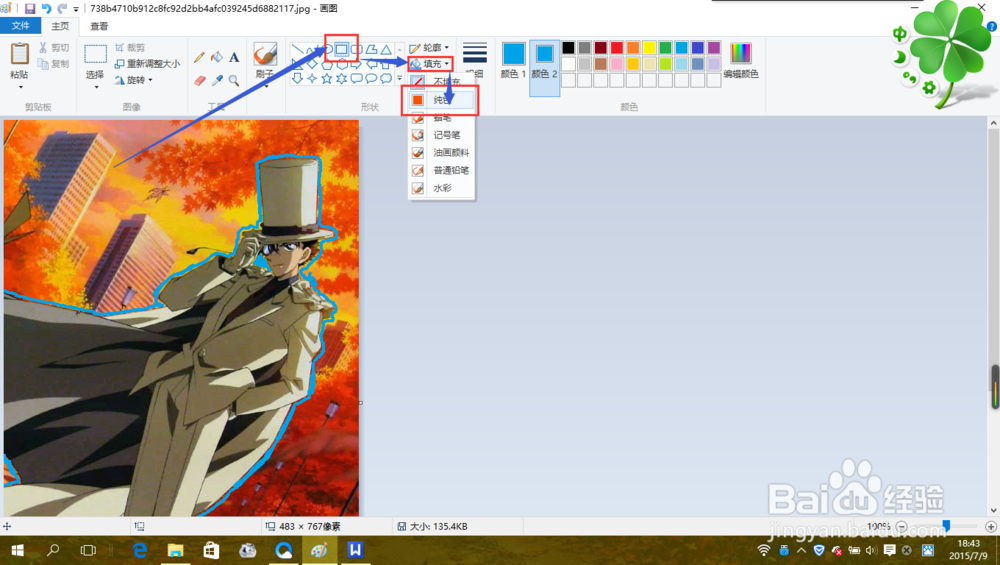Choose the Oval callout shape
Screen dimensions: 1000x565
[371, 78]
